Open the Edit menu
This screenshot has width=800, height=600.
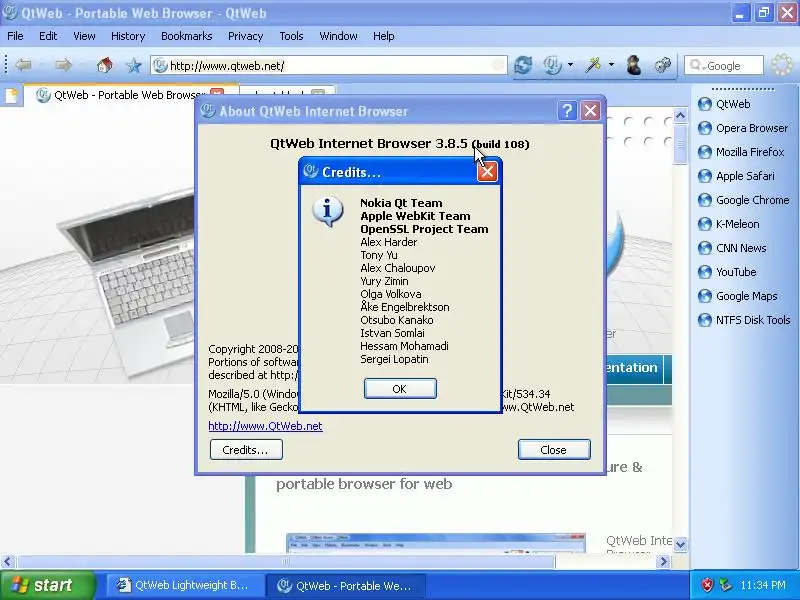click(48, 36)
